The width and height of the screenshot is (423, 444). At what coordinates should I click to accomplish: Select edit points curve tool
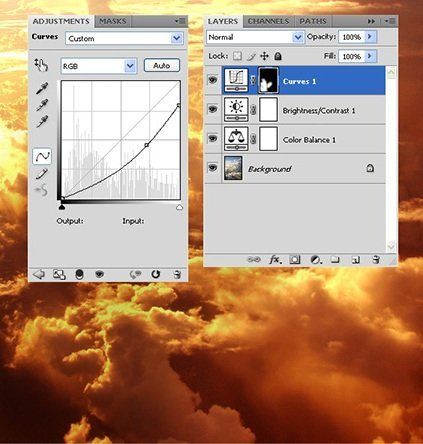pyautogui.click(x=42, y=156)
